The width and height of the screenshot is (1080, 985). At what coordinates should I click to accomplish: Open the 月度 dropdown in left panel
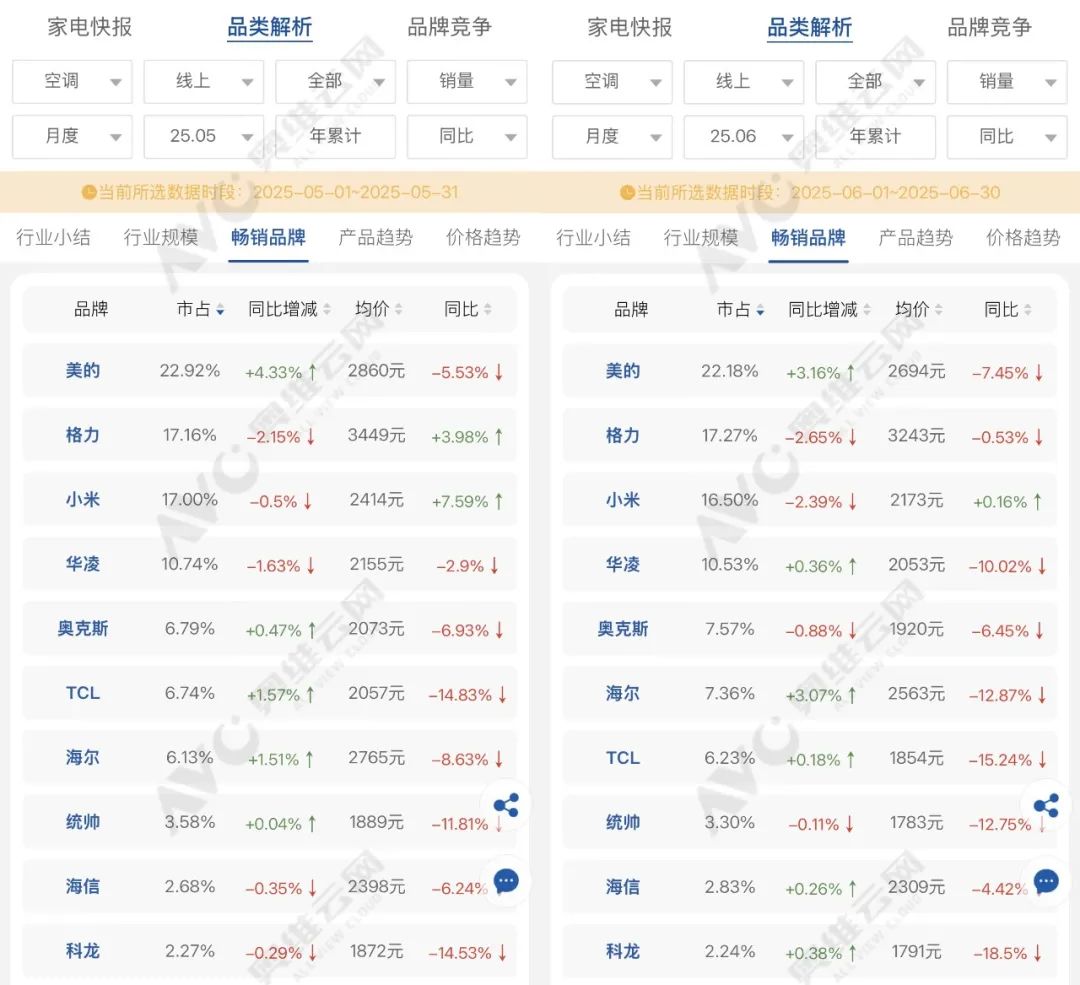tap(72, 137)
